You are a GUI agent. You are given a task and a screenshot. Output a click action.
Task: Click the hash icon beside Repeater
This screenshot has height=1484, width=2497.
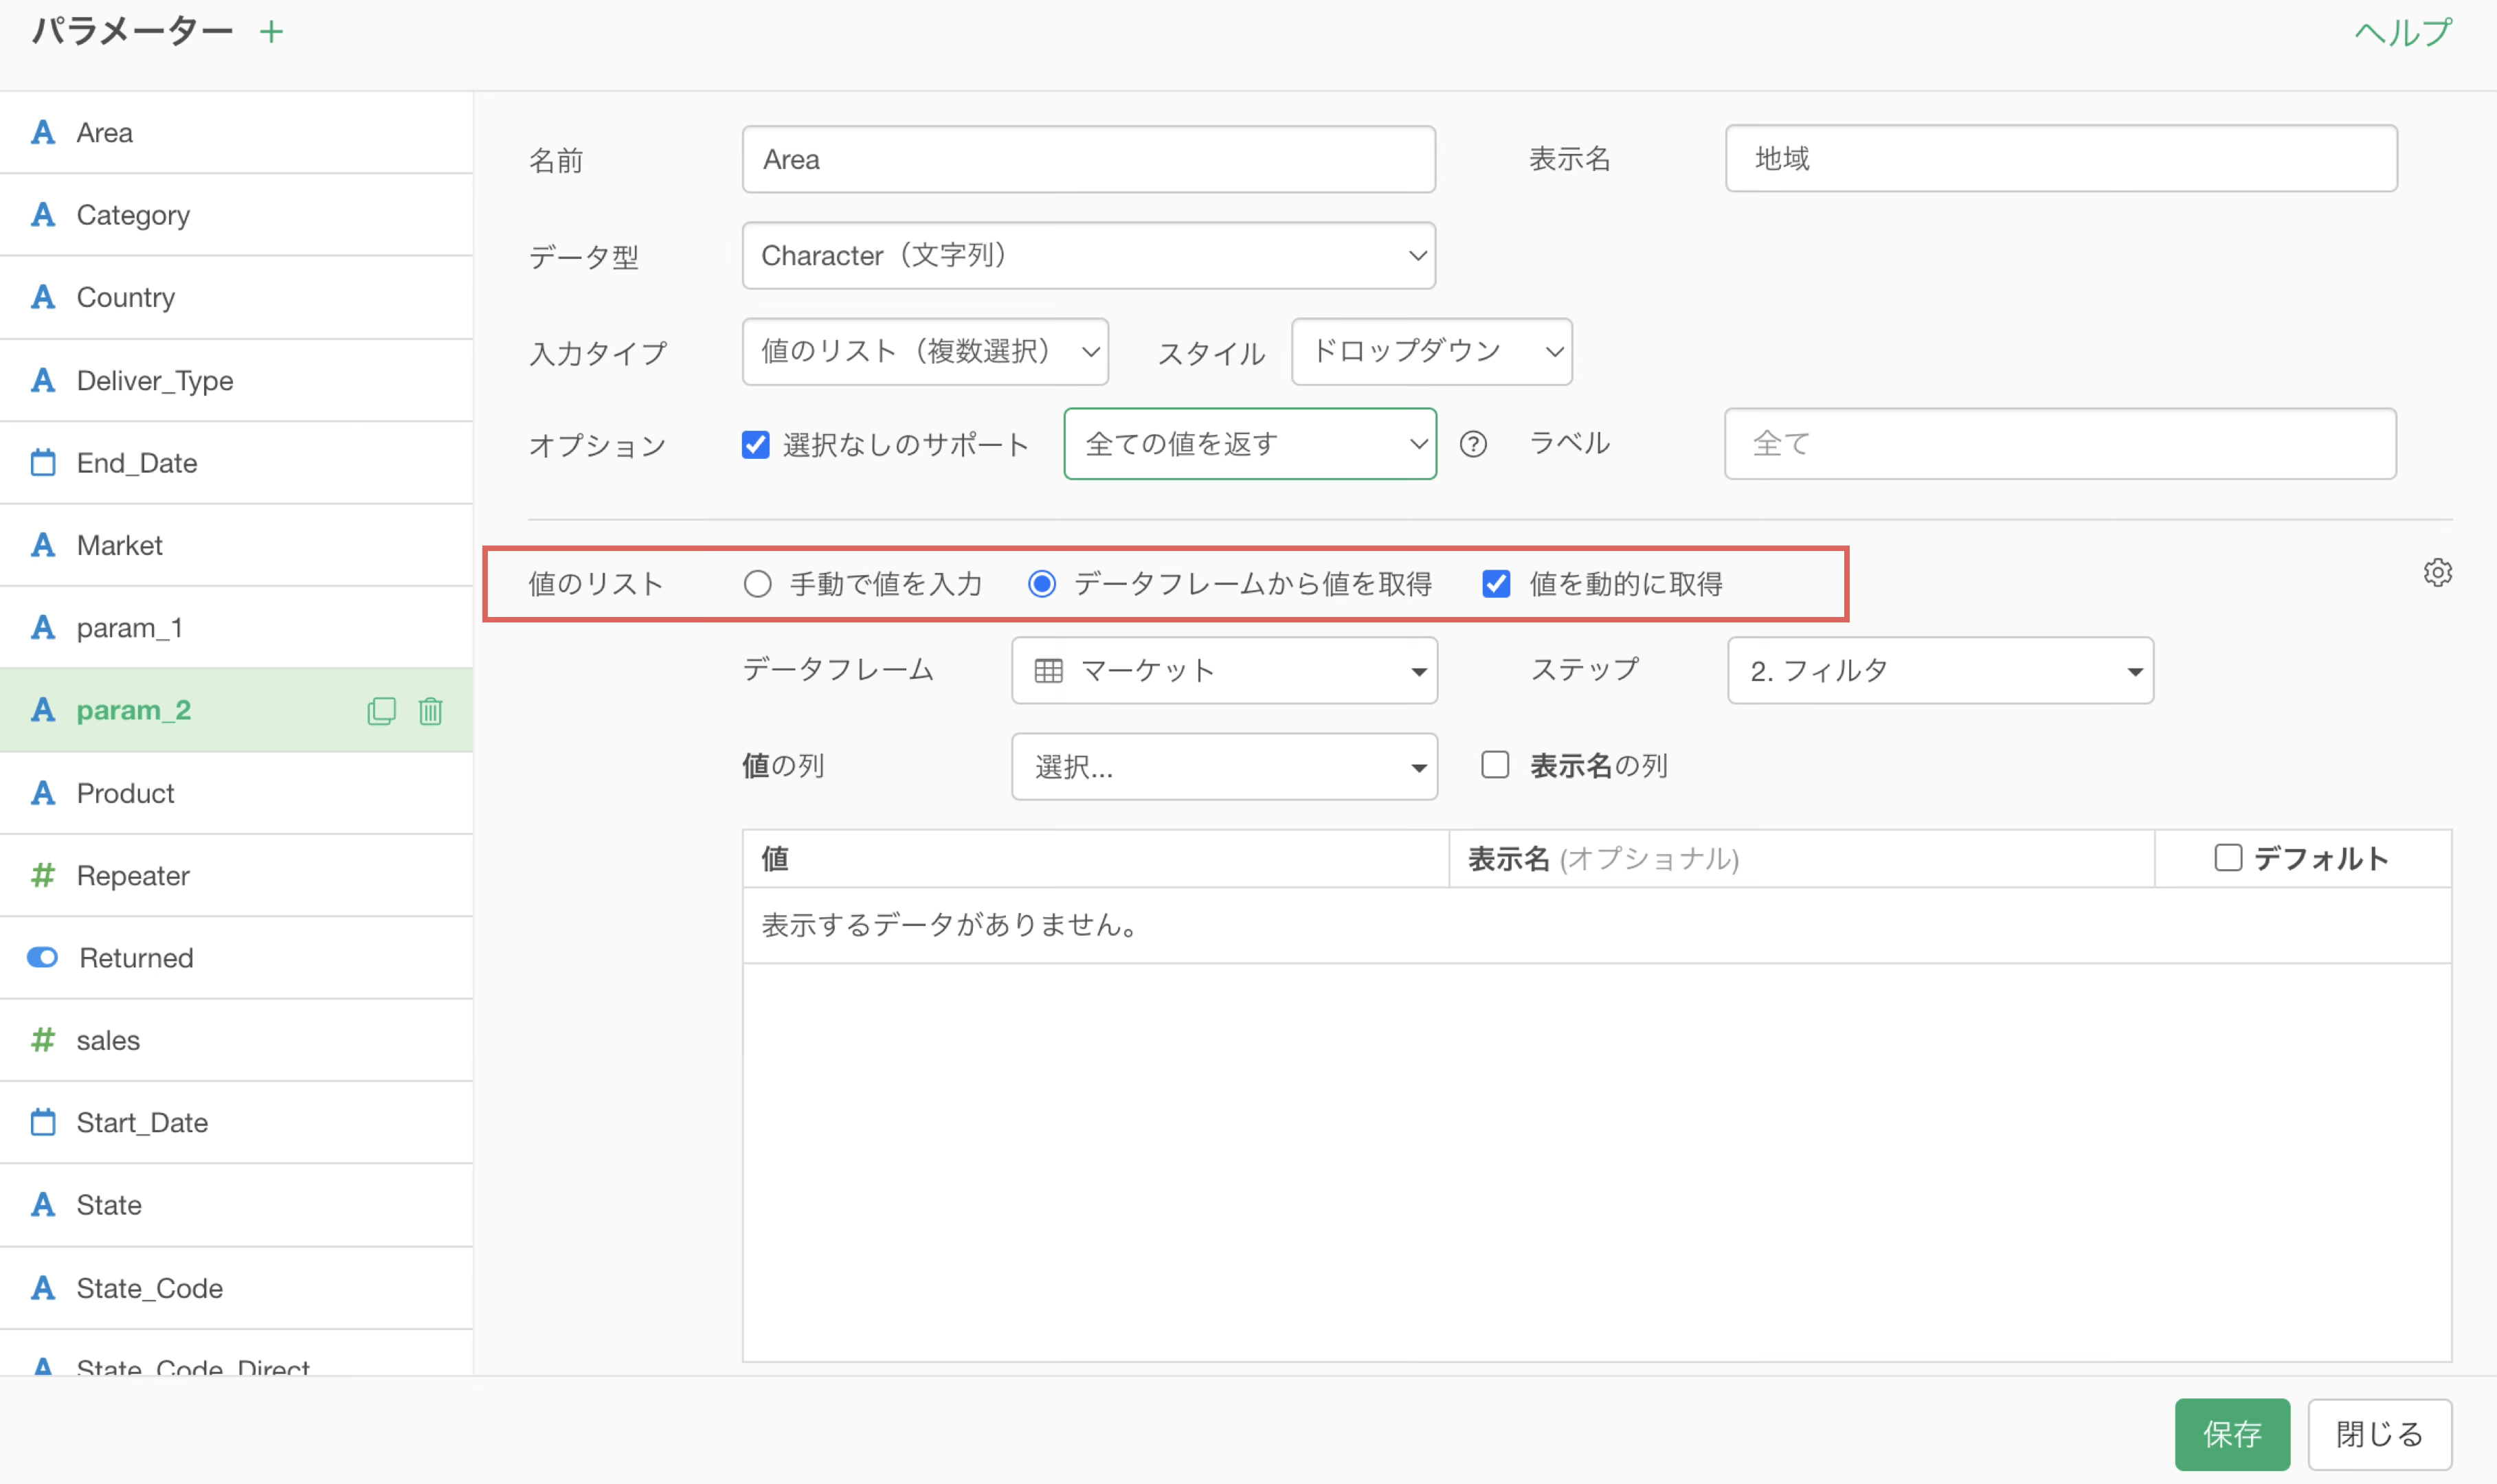point(43,876)
